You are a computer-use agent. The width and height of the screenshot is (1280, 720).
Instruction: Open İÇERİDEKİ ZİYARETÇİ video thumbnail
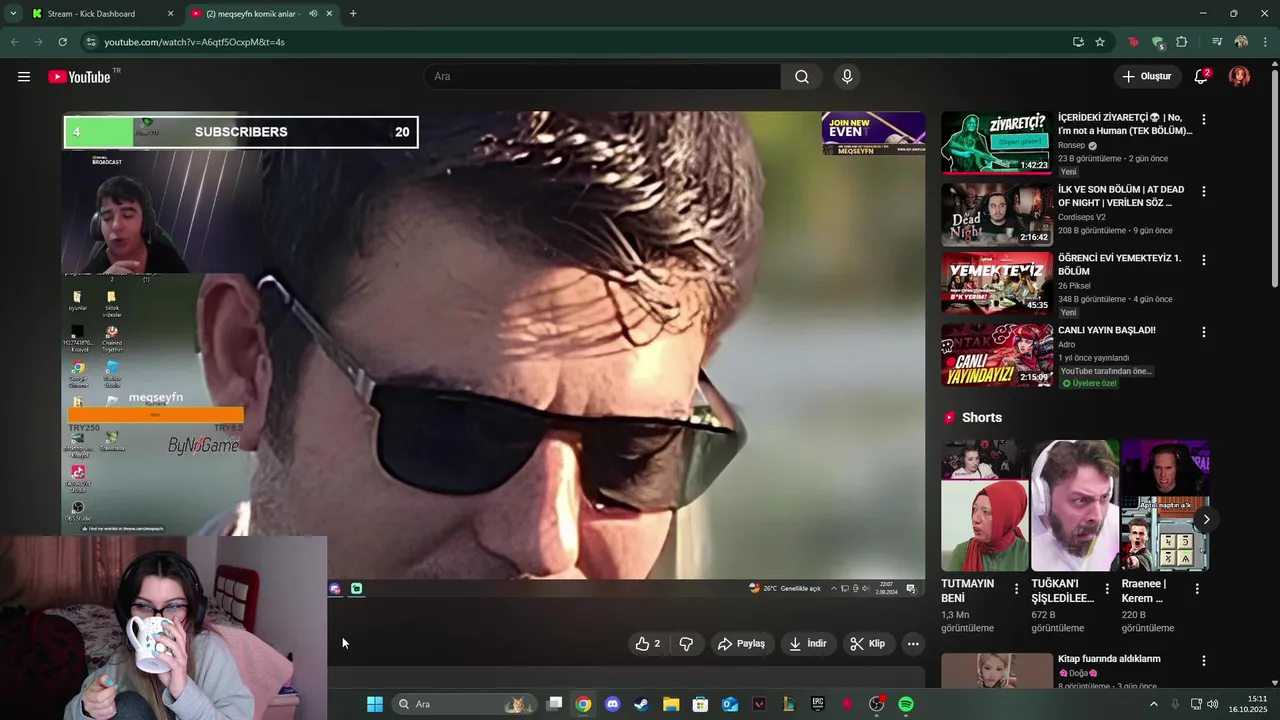[x=996, y=143]
